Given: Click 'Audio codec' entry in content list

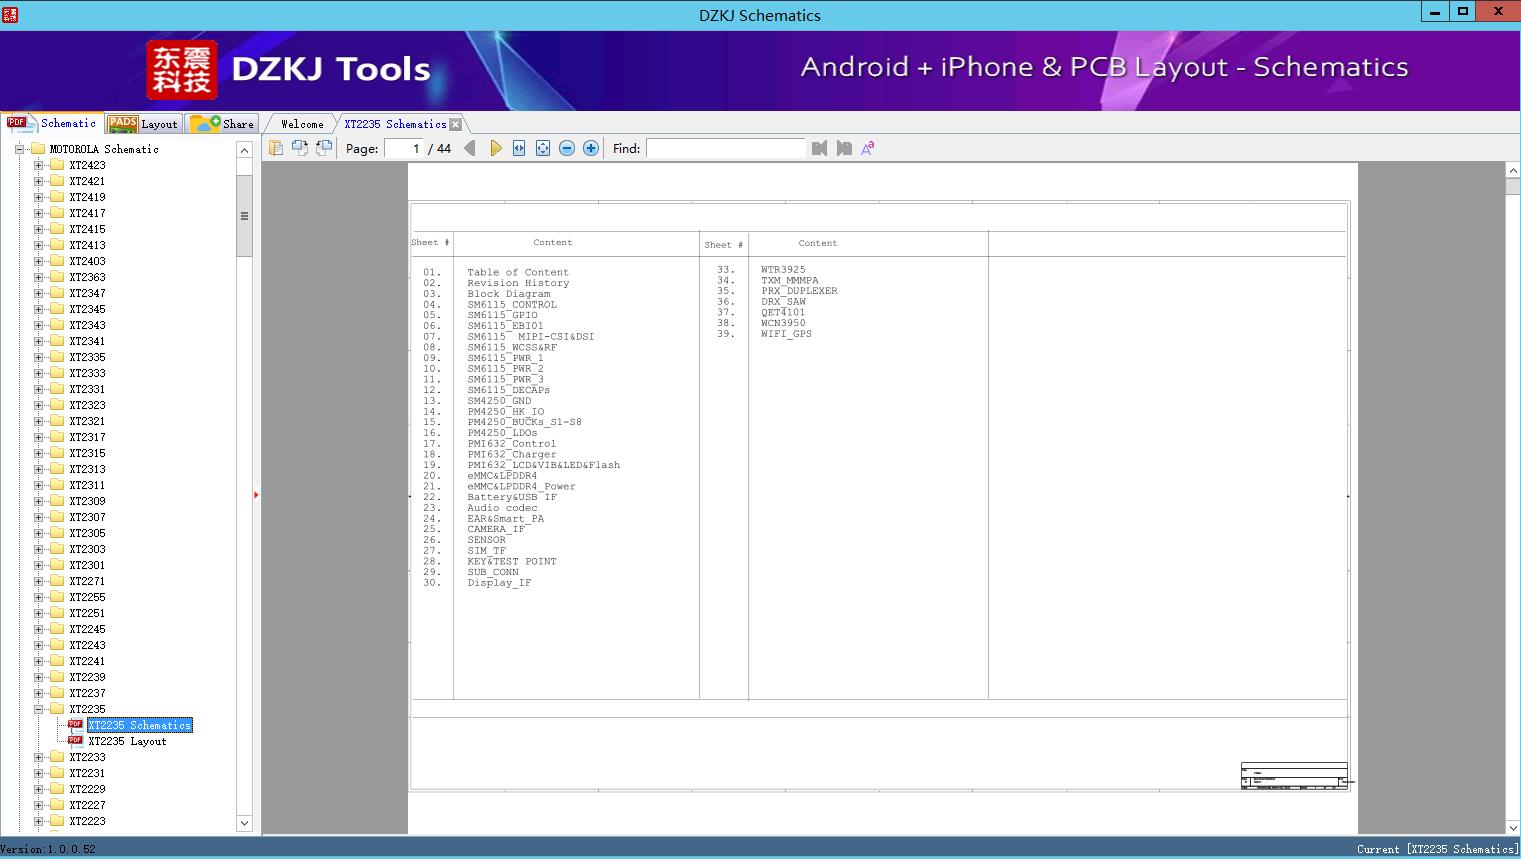Looking at the screenshot, I should [502, 508].
